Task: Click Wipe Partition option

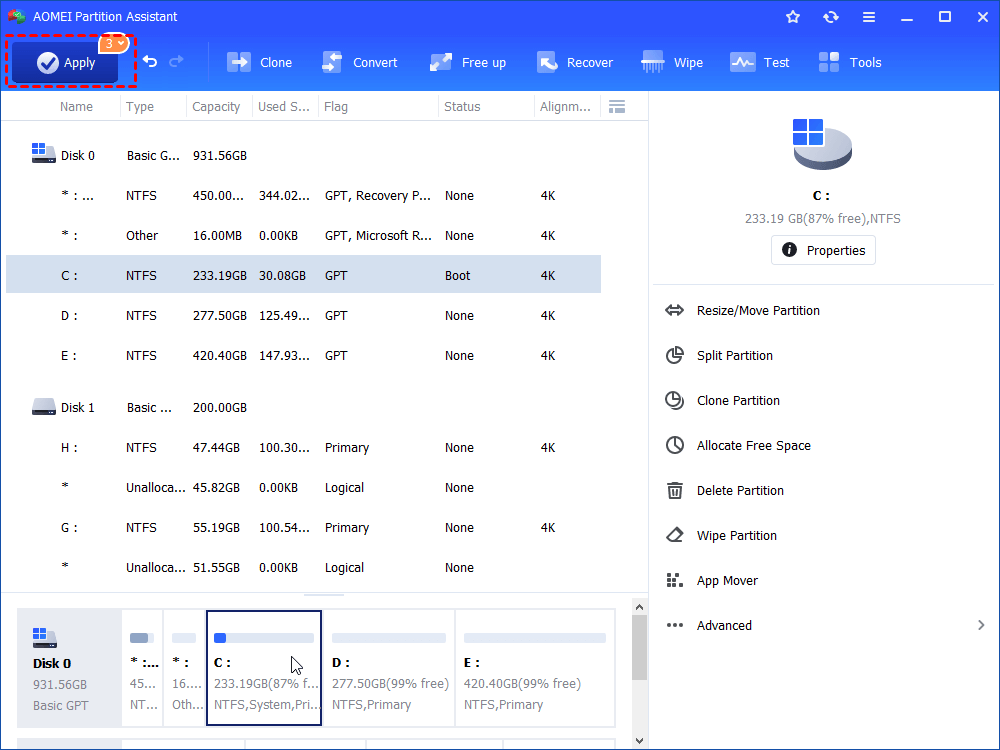Action: click(x=737, y=536)
